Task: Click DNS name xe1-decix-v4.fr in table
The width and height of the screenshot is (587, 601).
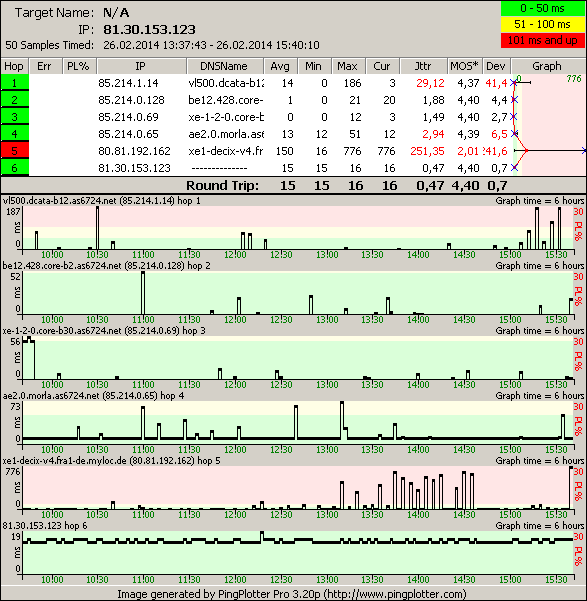Action: (226, 151)
